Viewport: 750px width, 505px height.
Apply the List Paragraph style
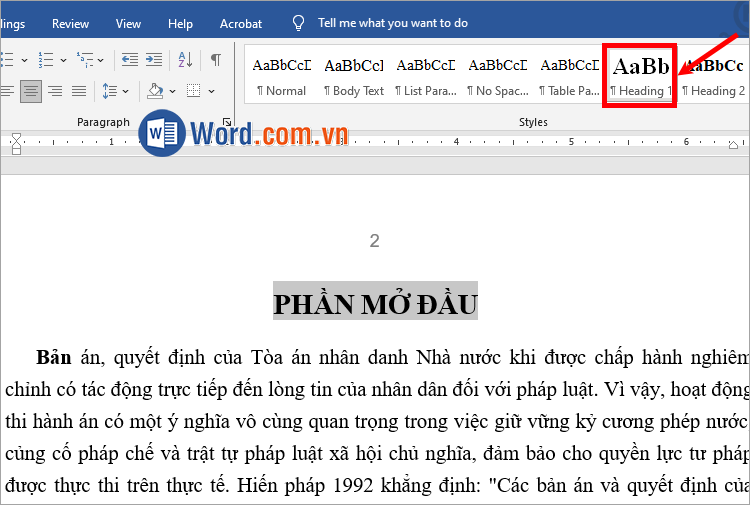tap(426, 77)
